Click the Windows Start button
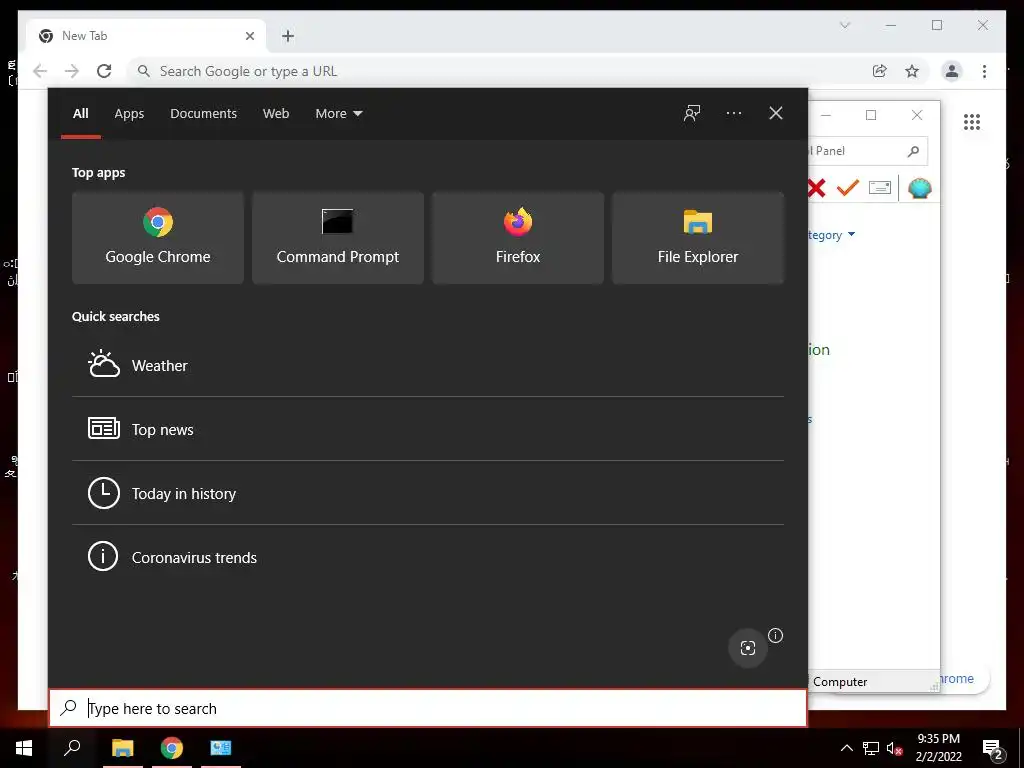 click(x=24, y=748)
